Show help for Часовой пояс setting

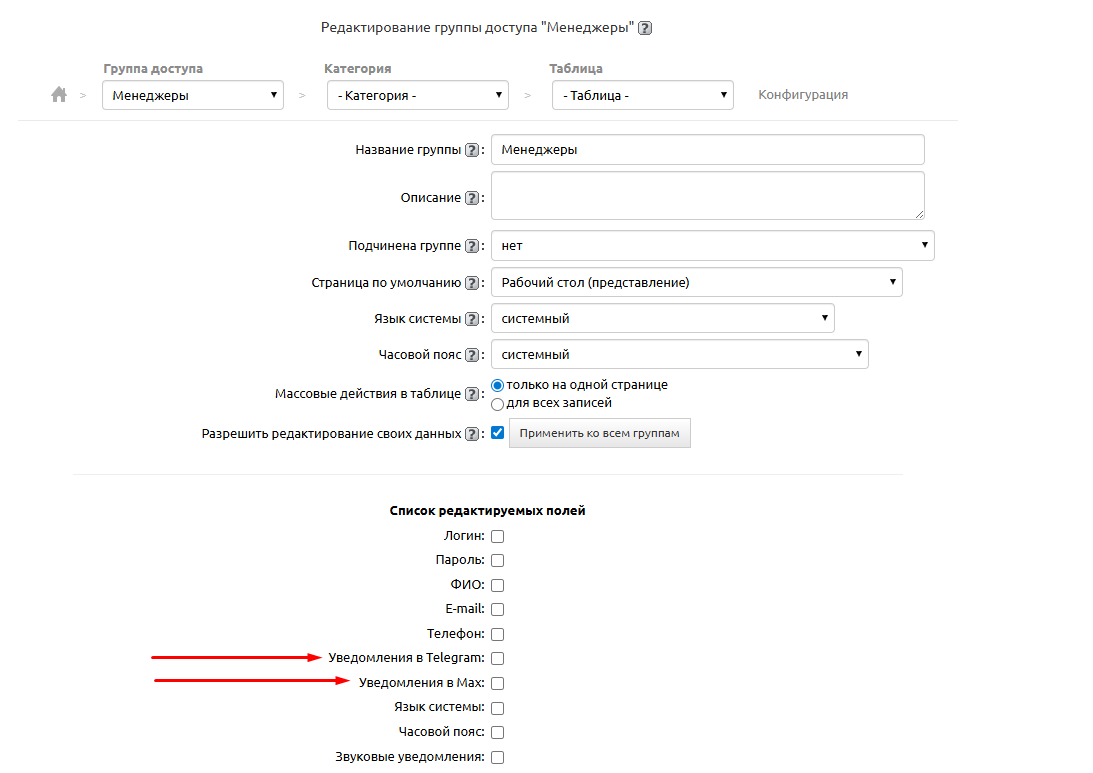coord(472,354)
